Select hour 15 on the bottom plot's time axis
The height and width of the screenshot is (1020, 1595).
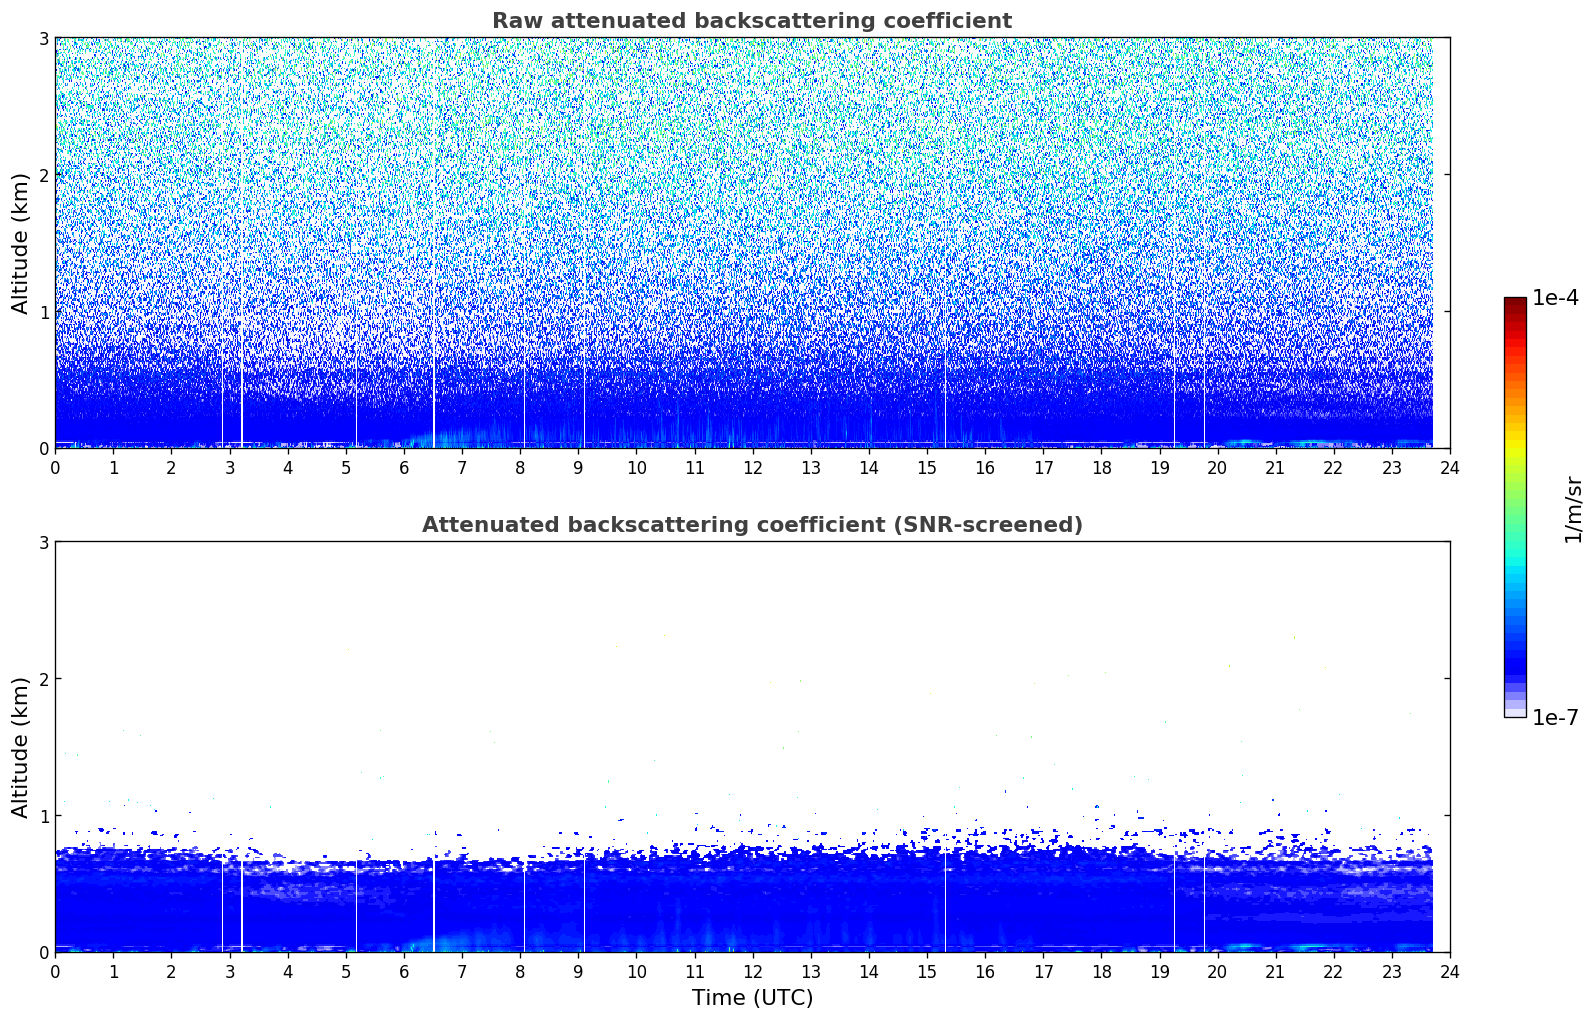coord(927,971)
